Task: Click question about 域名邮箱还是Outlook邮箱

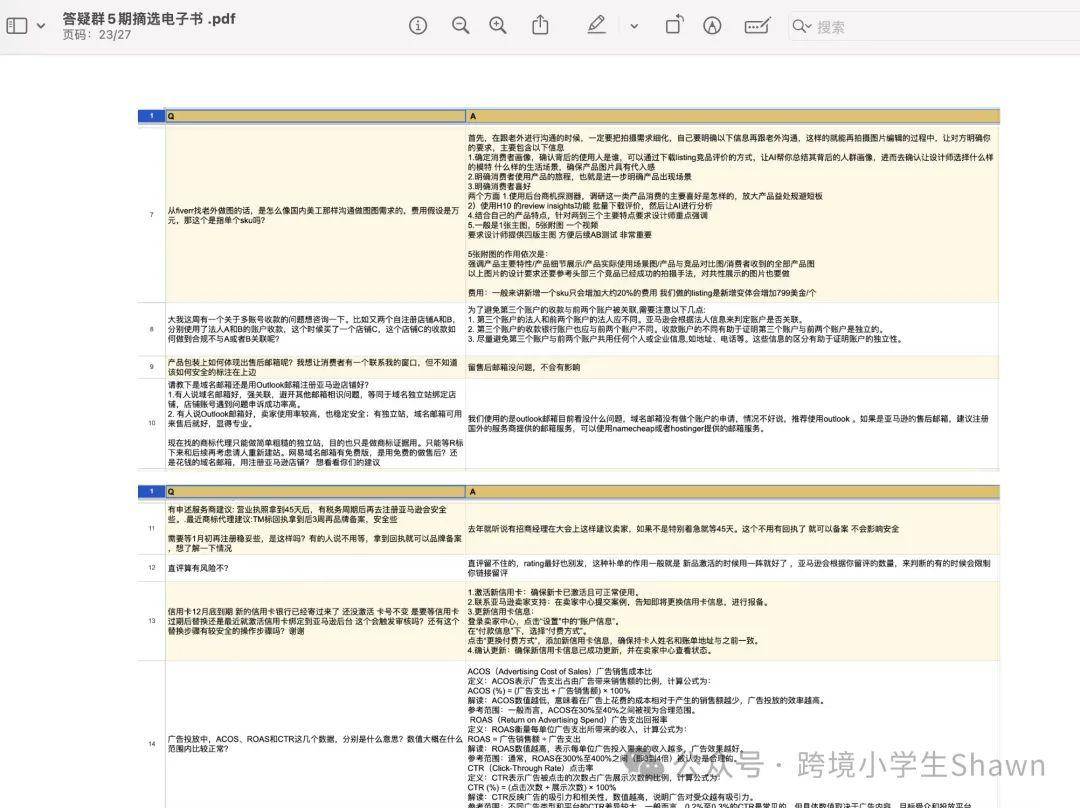Action: point(315,423)
